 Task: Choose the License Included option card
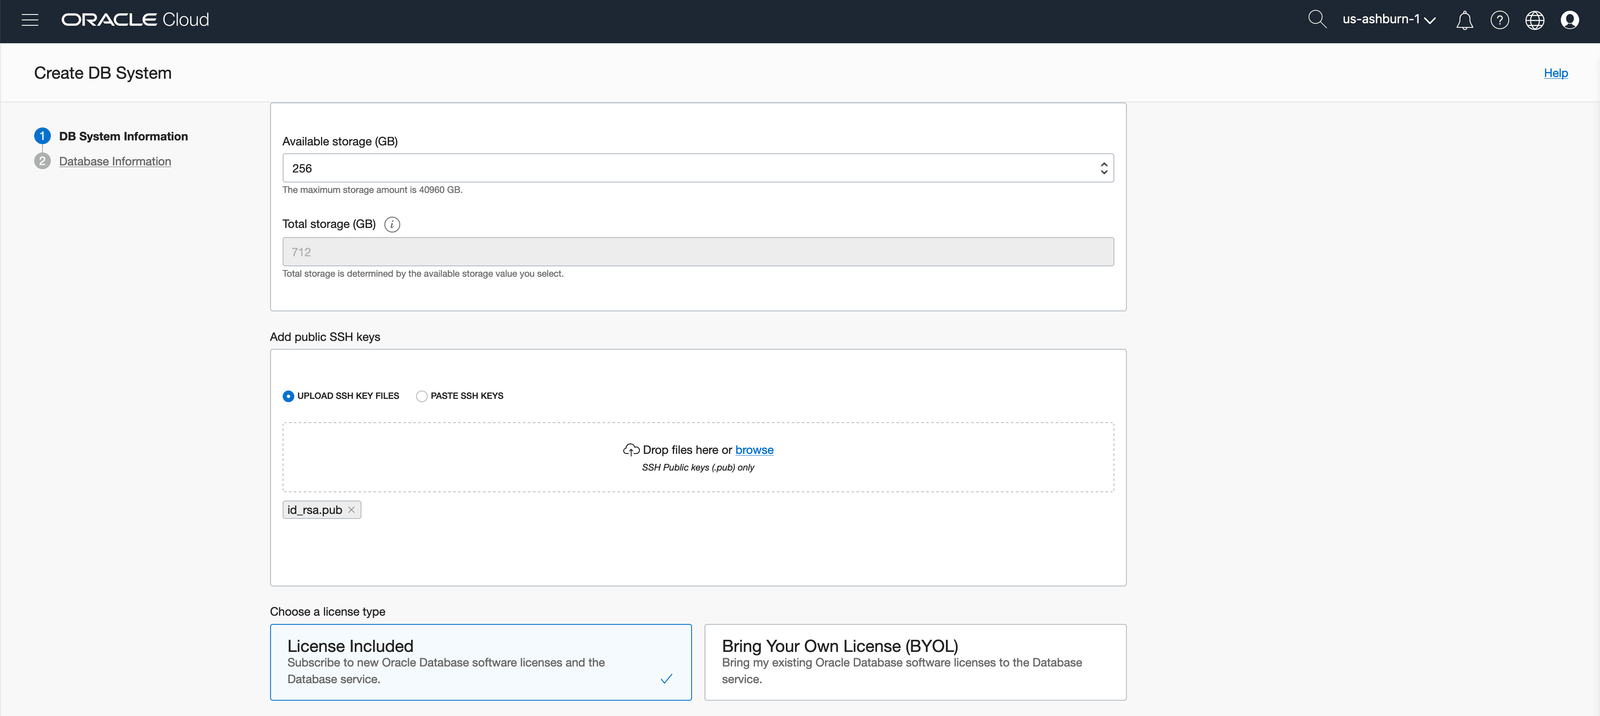pos(480,662)
